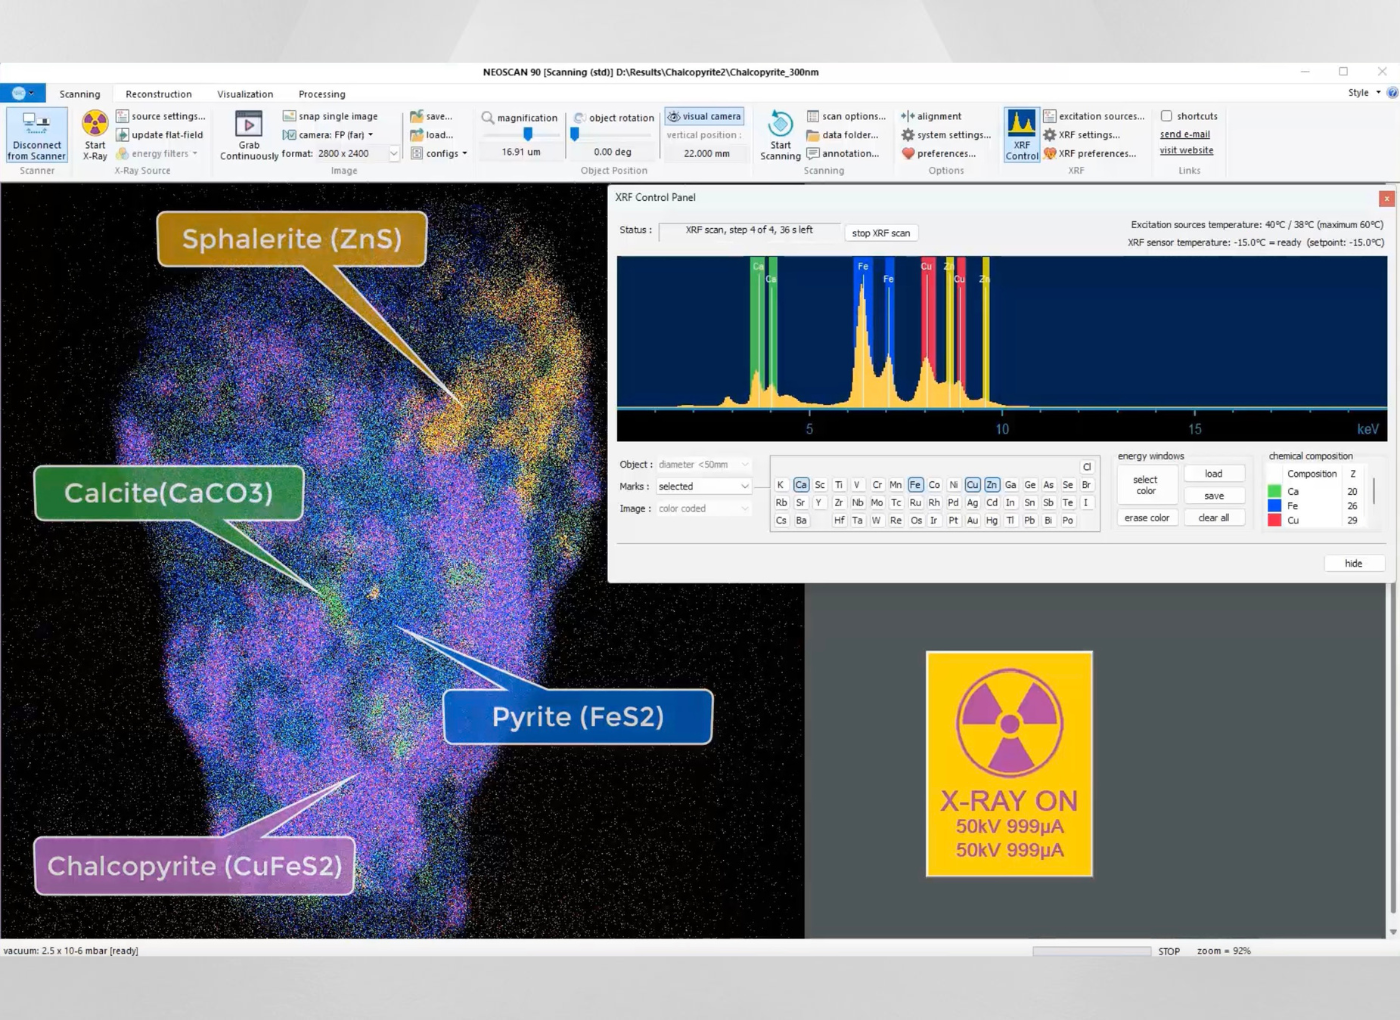Open the Visualization tab
The height and width of the screenshot is (1020, 1400).
245,94
